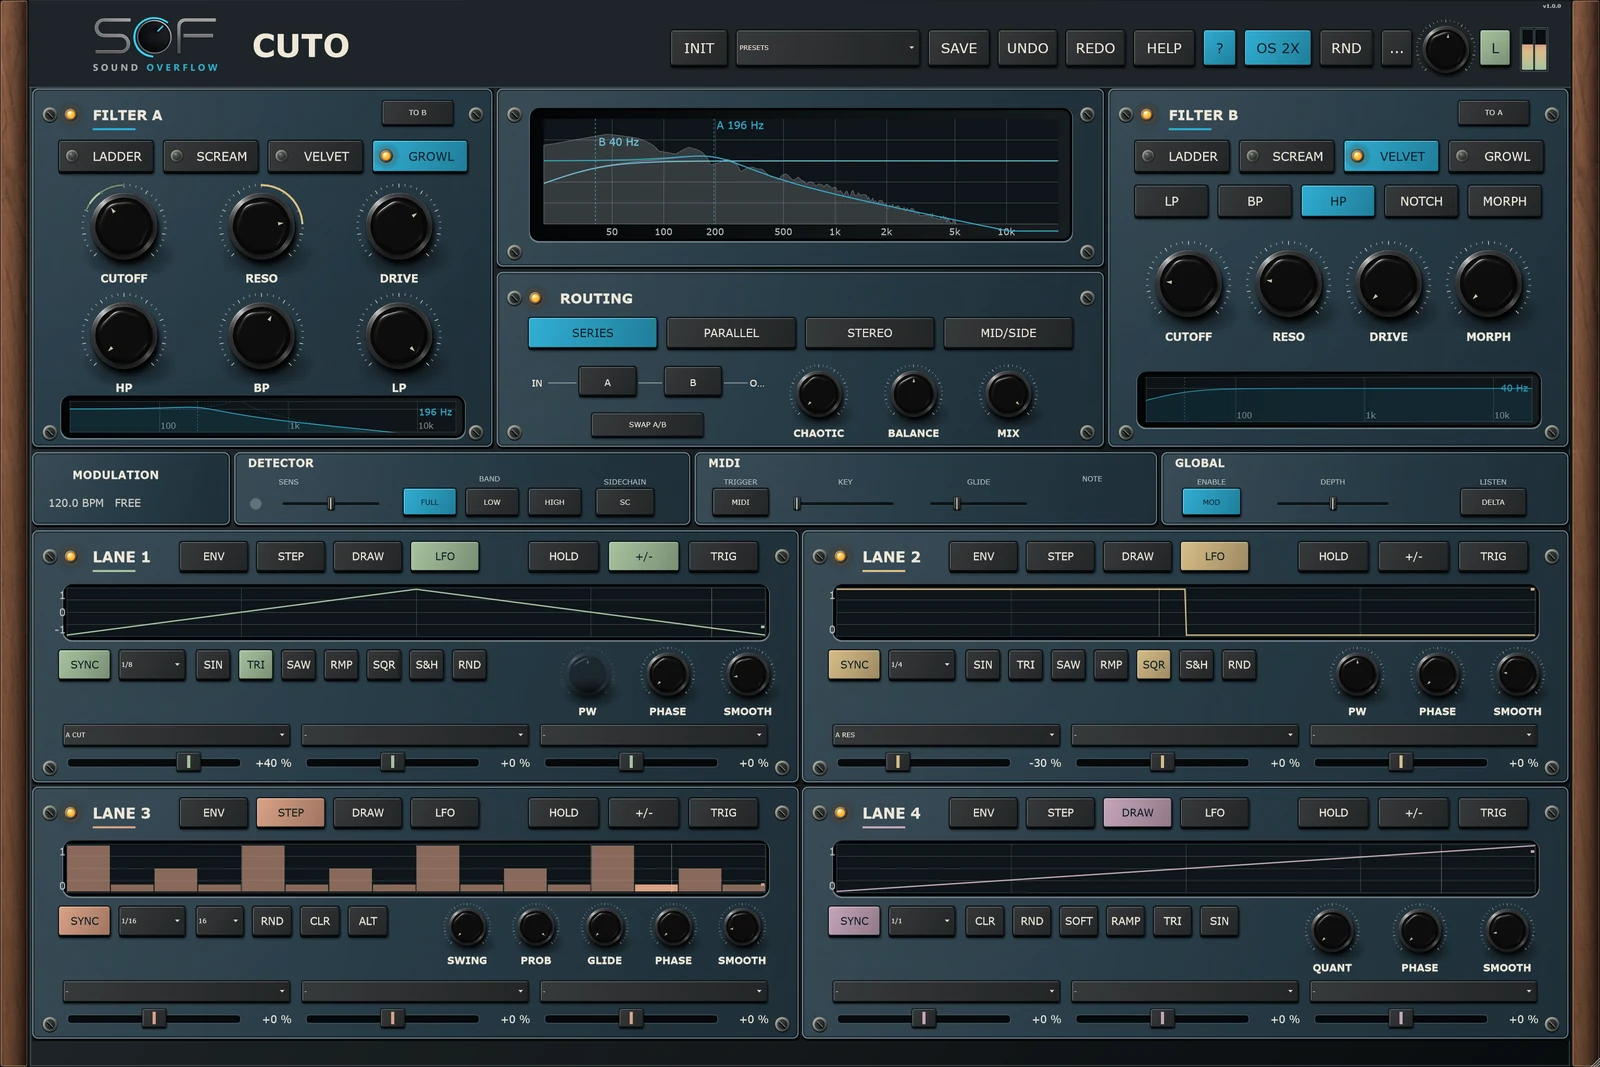Click the Filter A RESO knob
Image resolution: width=1600 pixels, height=1067 pixels.
coord(261,227)
